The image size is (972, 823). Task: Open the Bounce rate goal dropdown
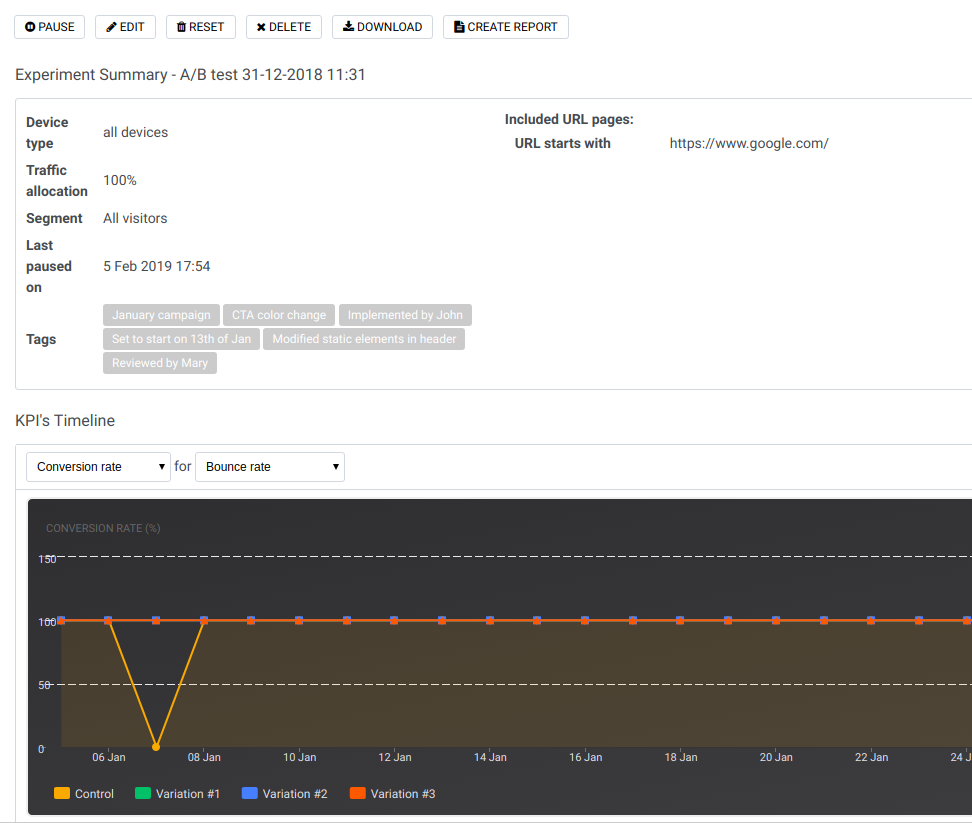(x=270, y=467)
